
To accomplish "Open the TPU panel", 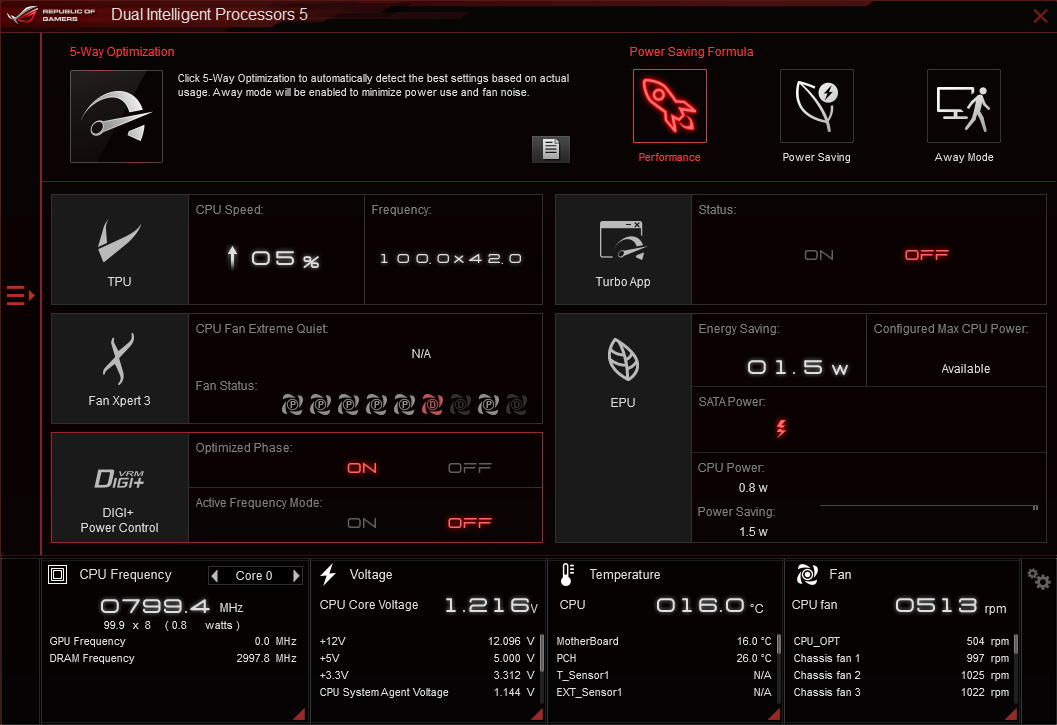I will pyautogui.click(x=119, y=250).
